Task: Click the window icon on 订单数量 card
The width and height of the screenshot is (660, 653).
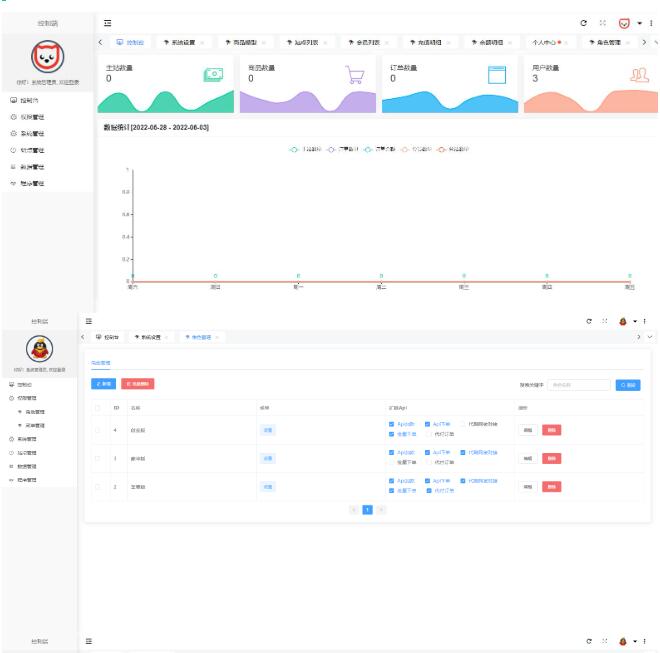Action: click(x=498, y=75)
